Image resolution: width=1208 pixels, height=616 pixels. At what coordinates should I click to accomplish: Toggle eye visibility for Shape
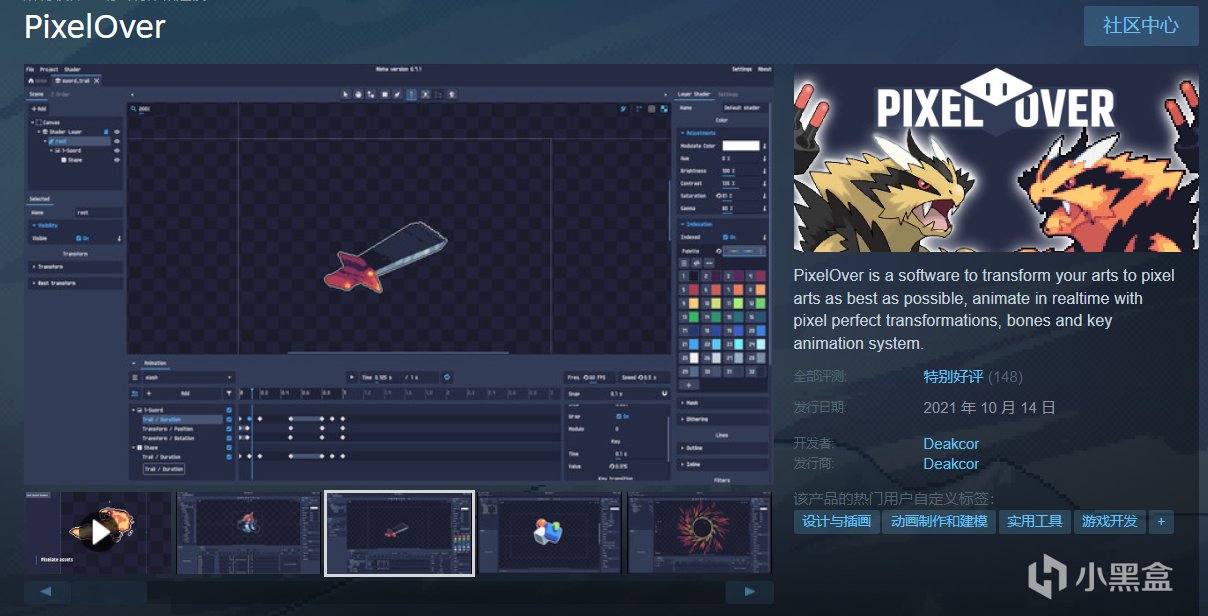117,160
